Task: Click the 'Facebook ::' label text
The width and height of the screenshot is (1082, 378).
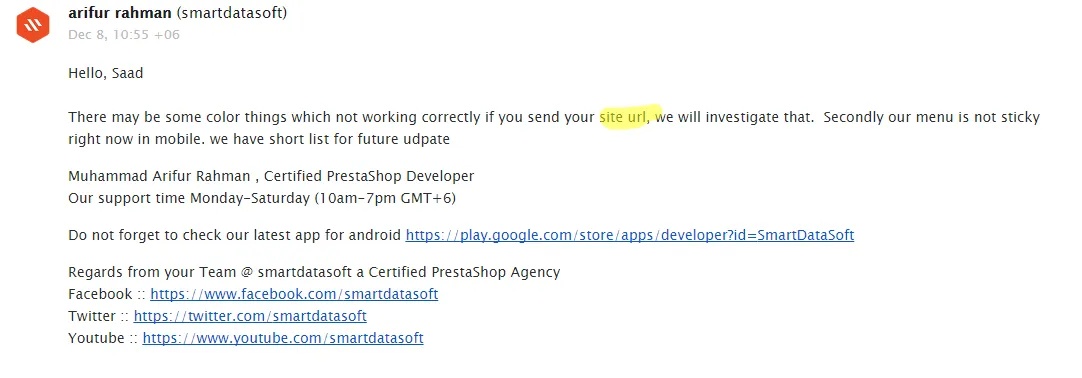Action: [x=107, y=294]
